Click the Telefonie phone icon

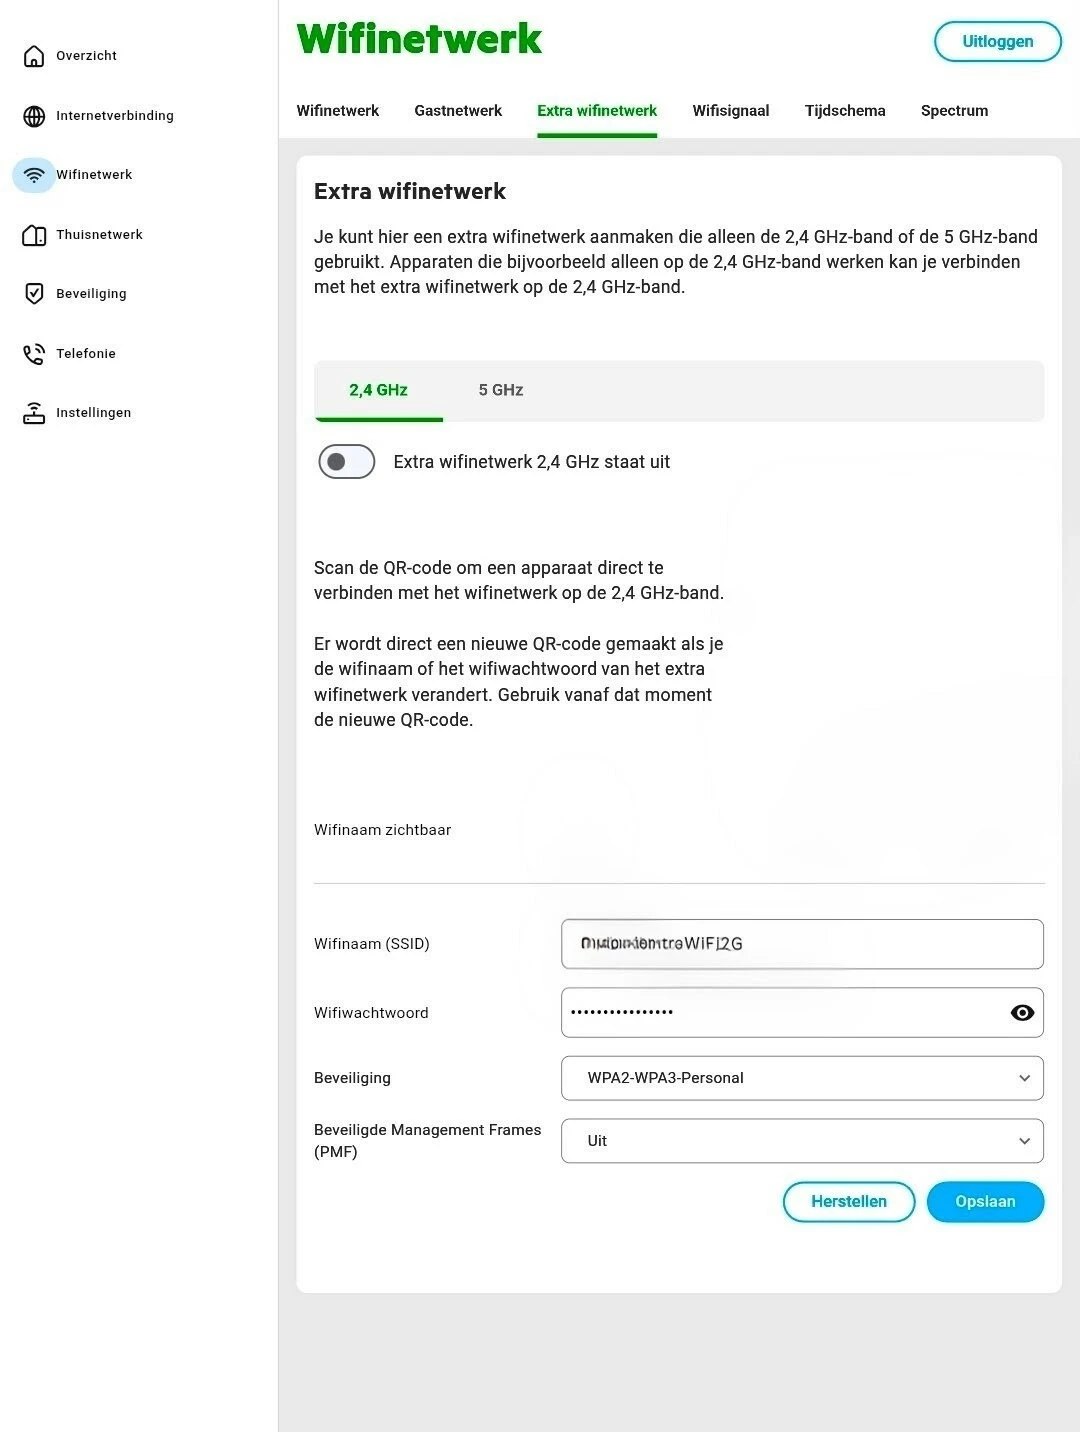(x=34, y=354)
